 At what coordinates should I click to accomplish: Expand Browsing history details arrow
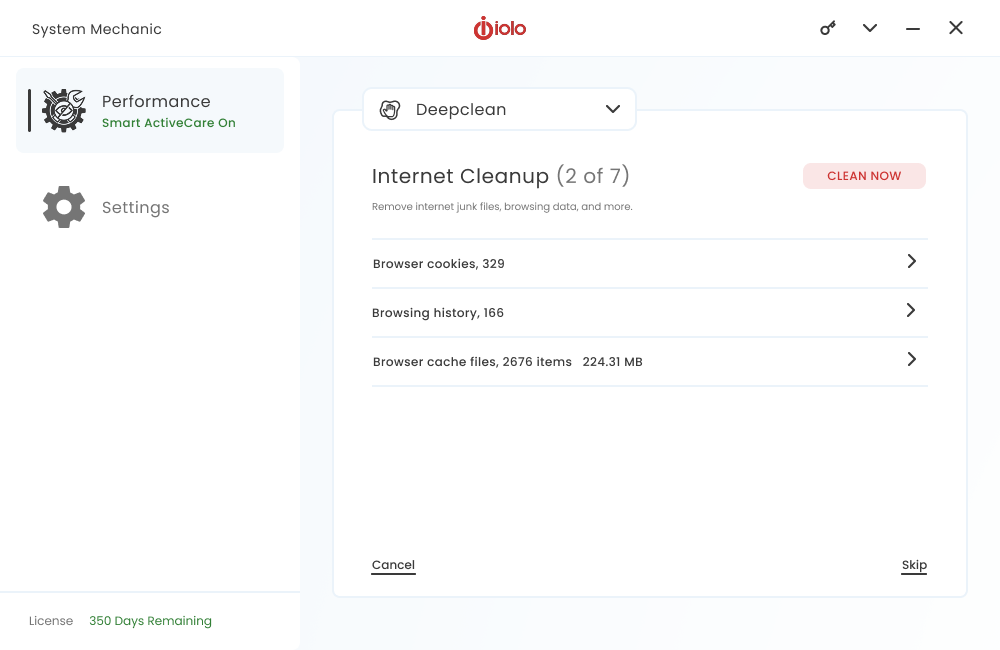911,310
